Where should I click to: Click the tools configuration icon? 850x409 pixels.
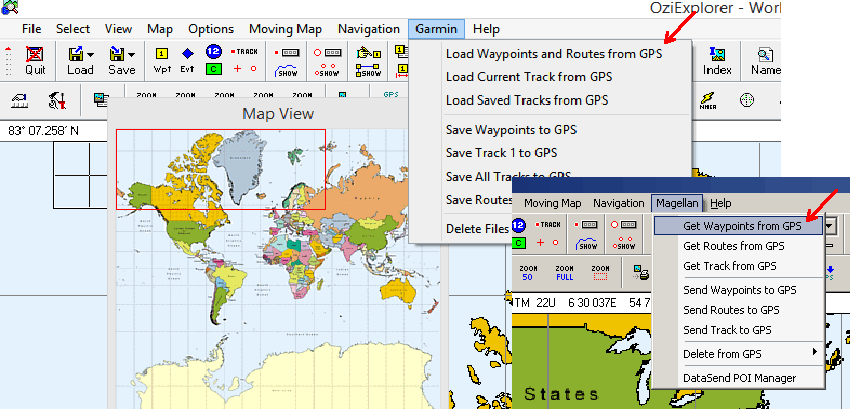pyautogui.click(x=57, y=100)
